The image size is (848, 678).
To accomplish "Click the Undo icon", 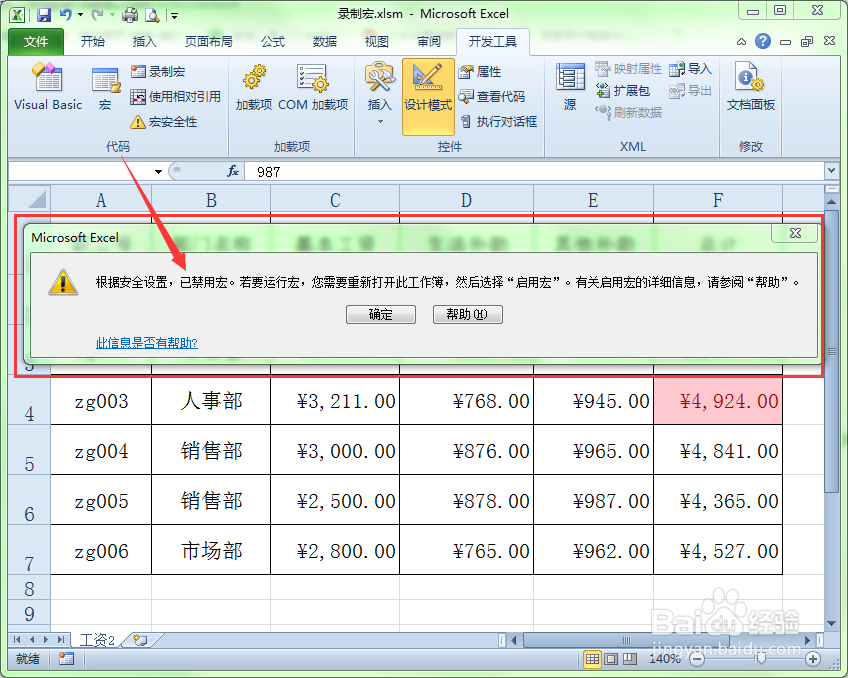I will pos(66,15).
